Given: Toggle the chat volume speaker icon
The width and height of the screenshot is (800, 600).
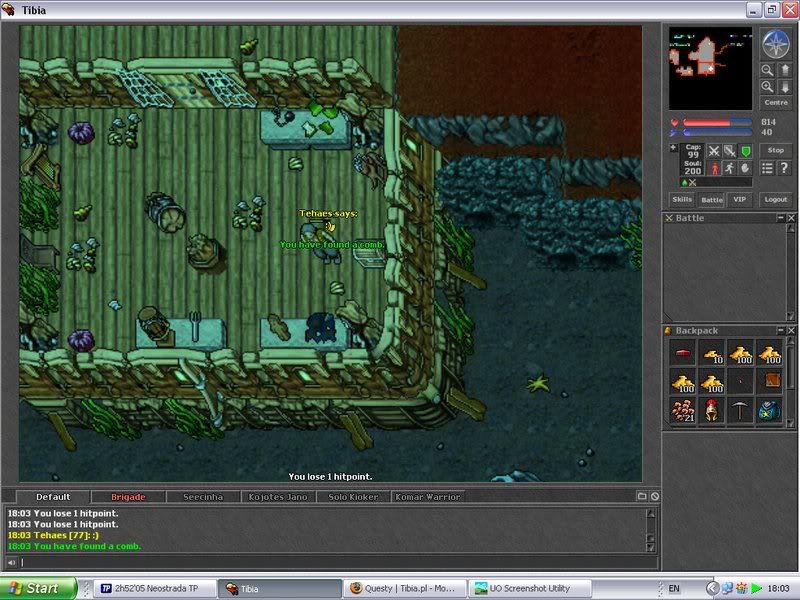Looking at the screenshot, I should pos(11,563).
